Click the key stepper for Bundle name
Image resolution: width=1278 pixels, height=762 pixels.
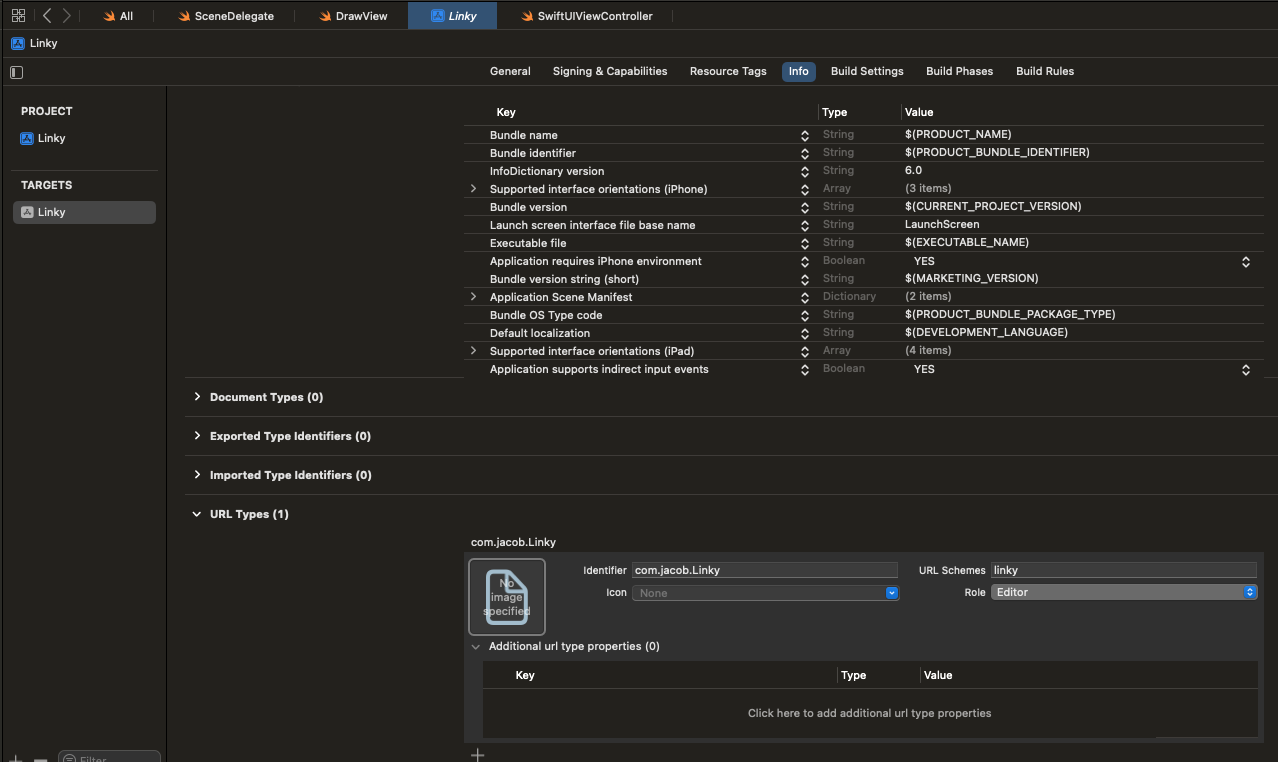click(x=805, y=135)
